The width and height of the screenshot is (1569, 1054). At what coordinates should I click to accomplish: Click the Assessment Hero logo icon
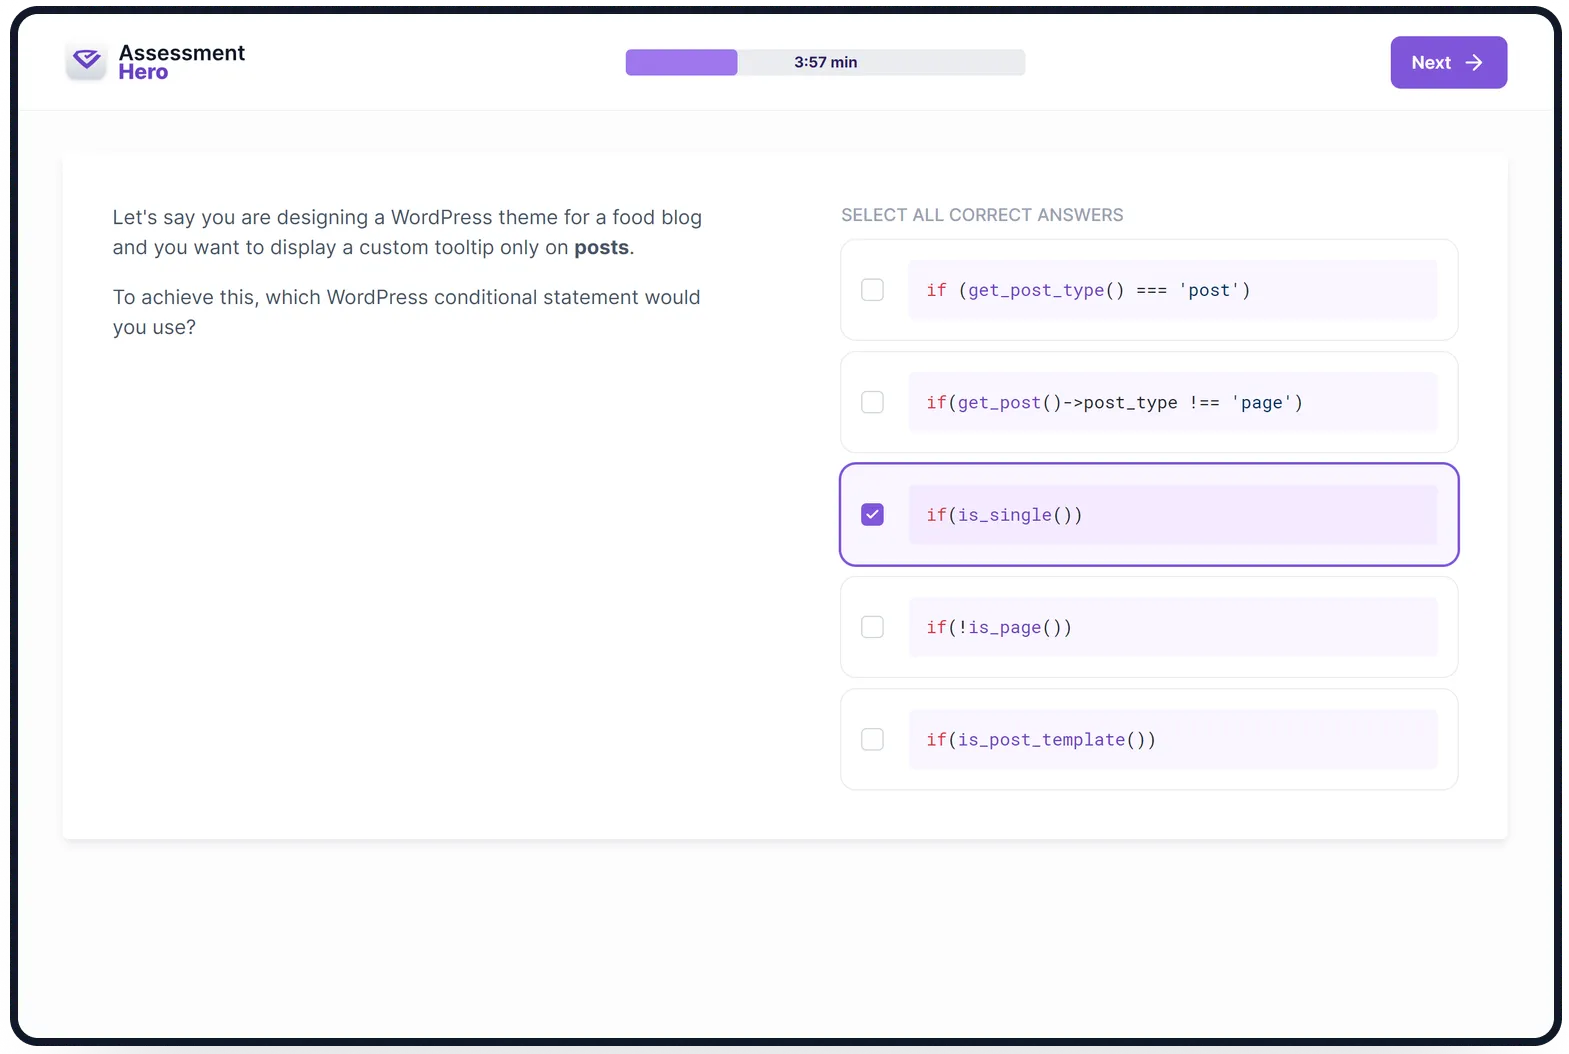click(87, 62)
